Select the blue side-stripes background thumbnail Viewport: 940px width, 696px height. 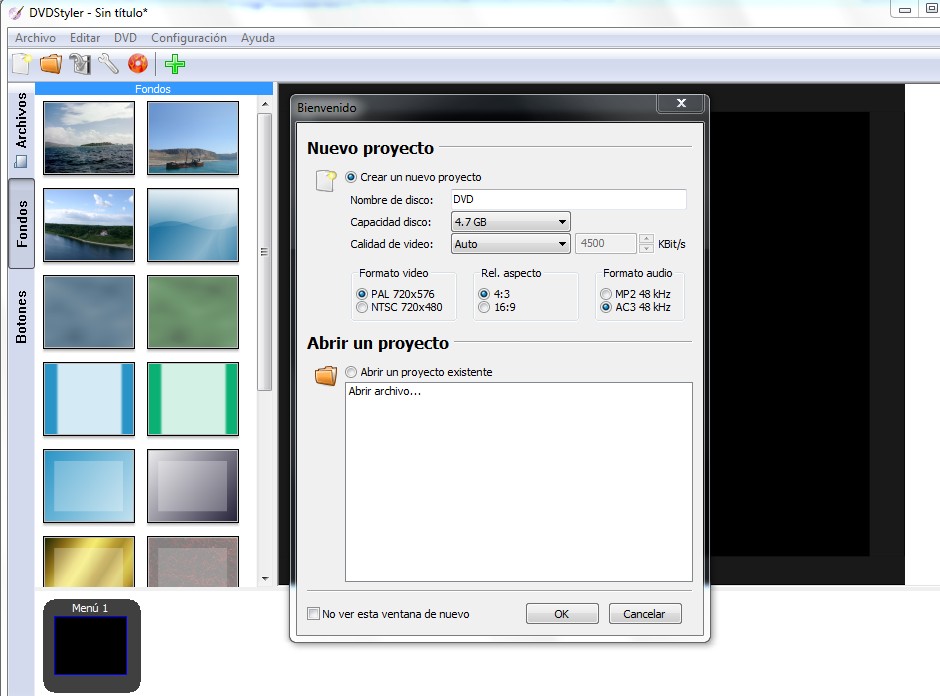point(89,399)
